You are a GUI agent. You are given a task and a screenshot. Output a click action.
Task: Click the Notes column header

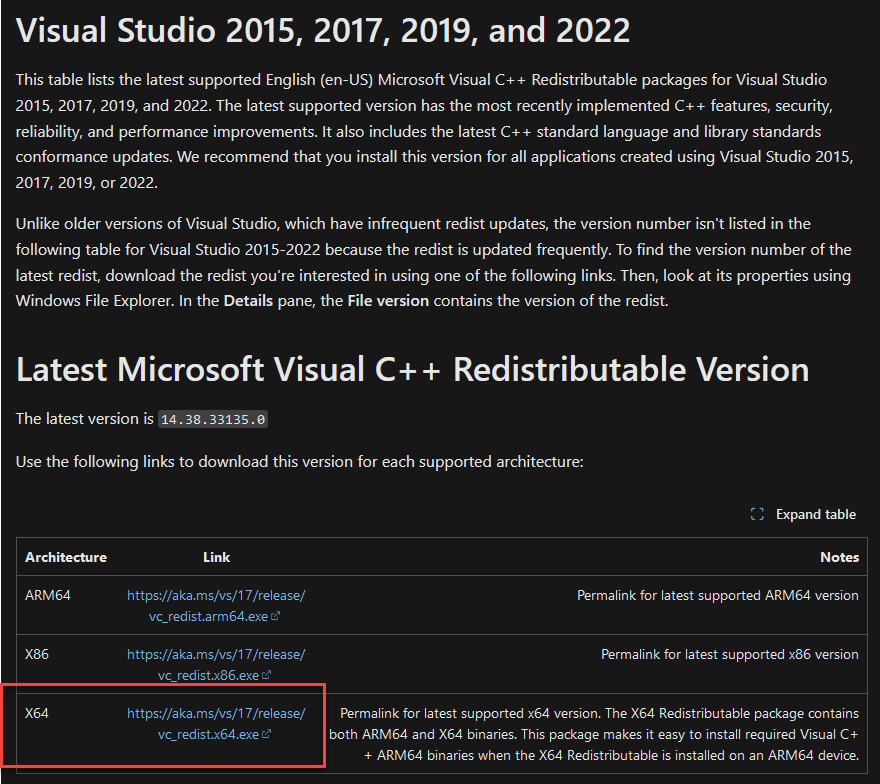click(839, 557)
